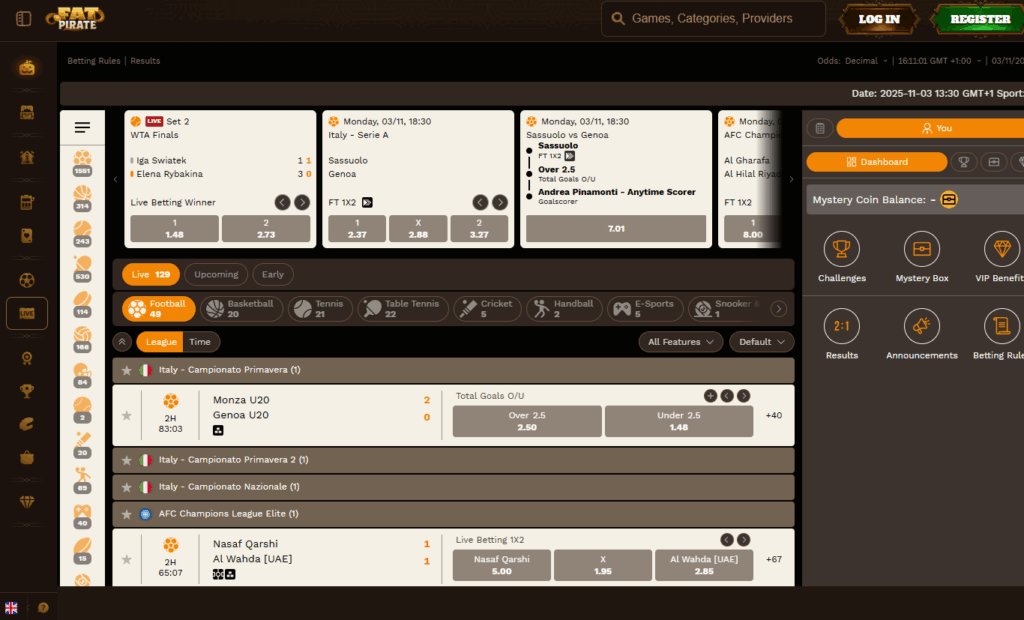1024x620 pixels.
Task: Click the Announcements megaphone icon
Action: click(x=921, y=326)
